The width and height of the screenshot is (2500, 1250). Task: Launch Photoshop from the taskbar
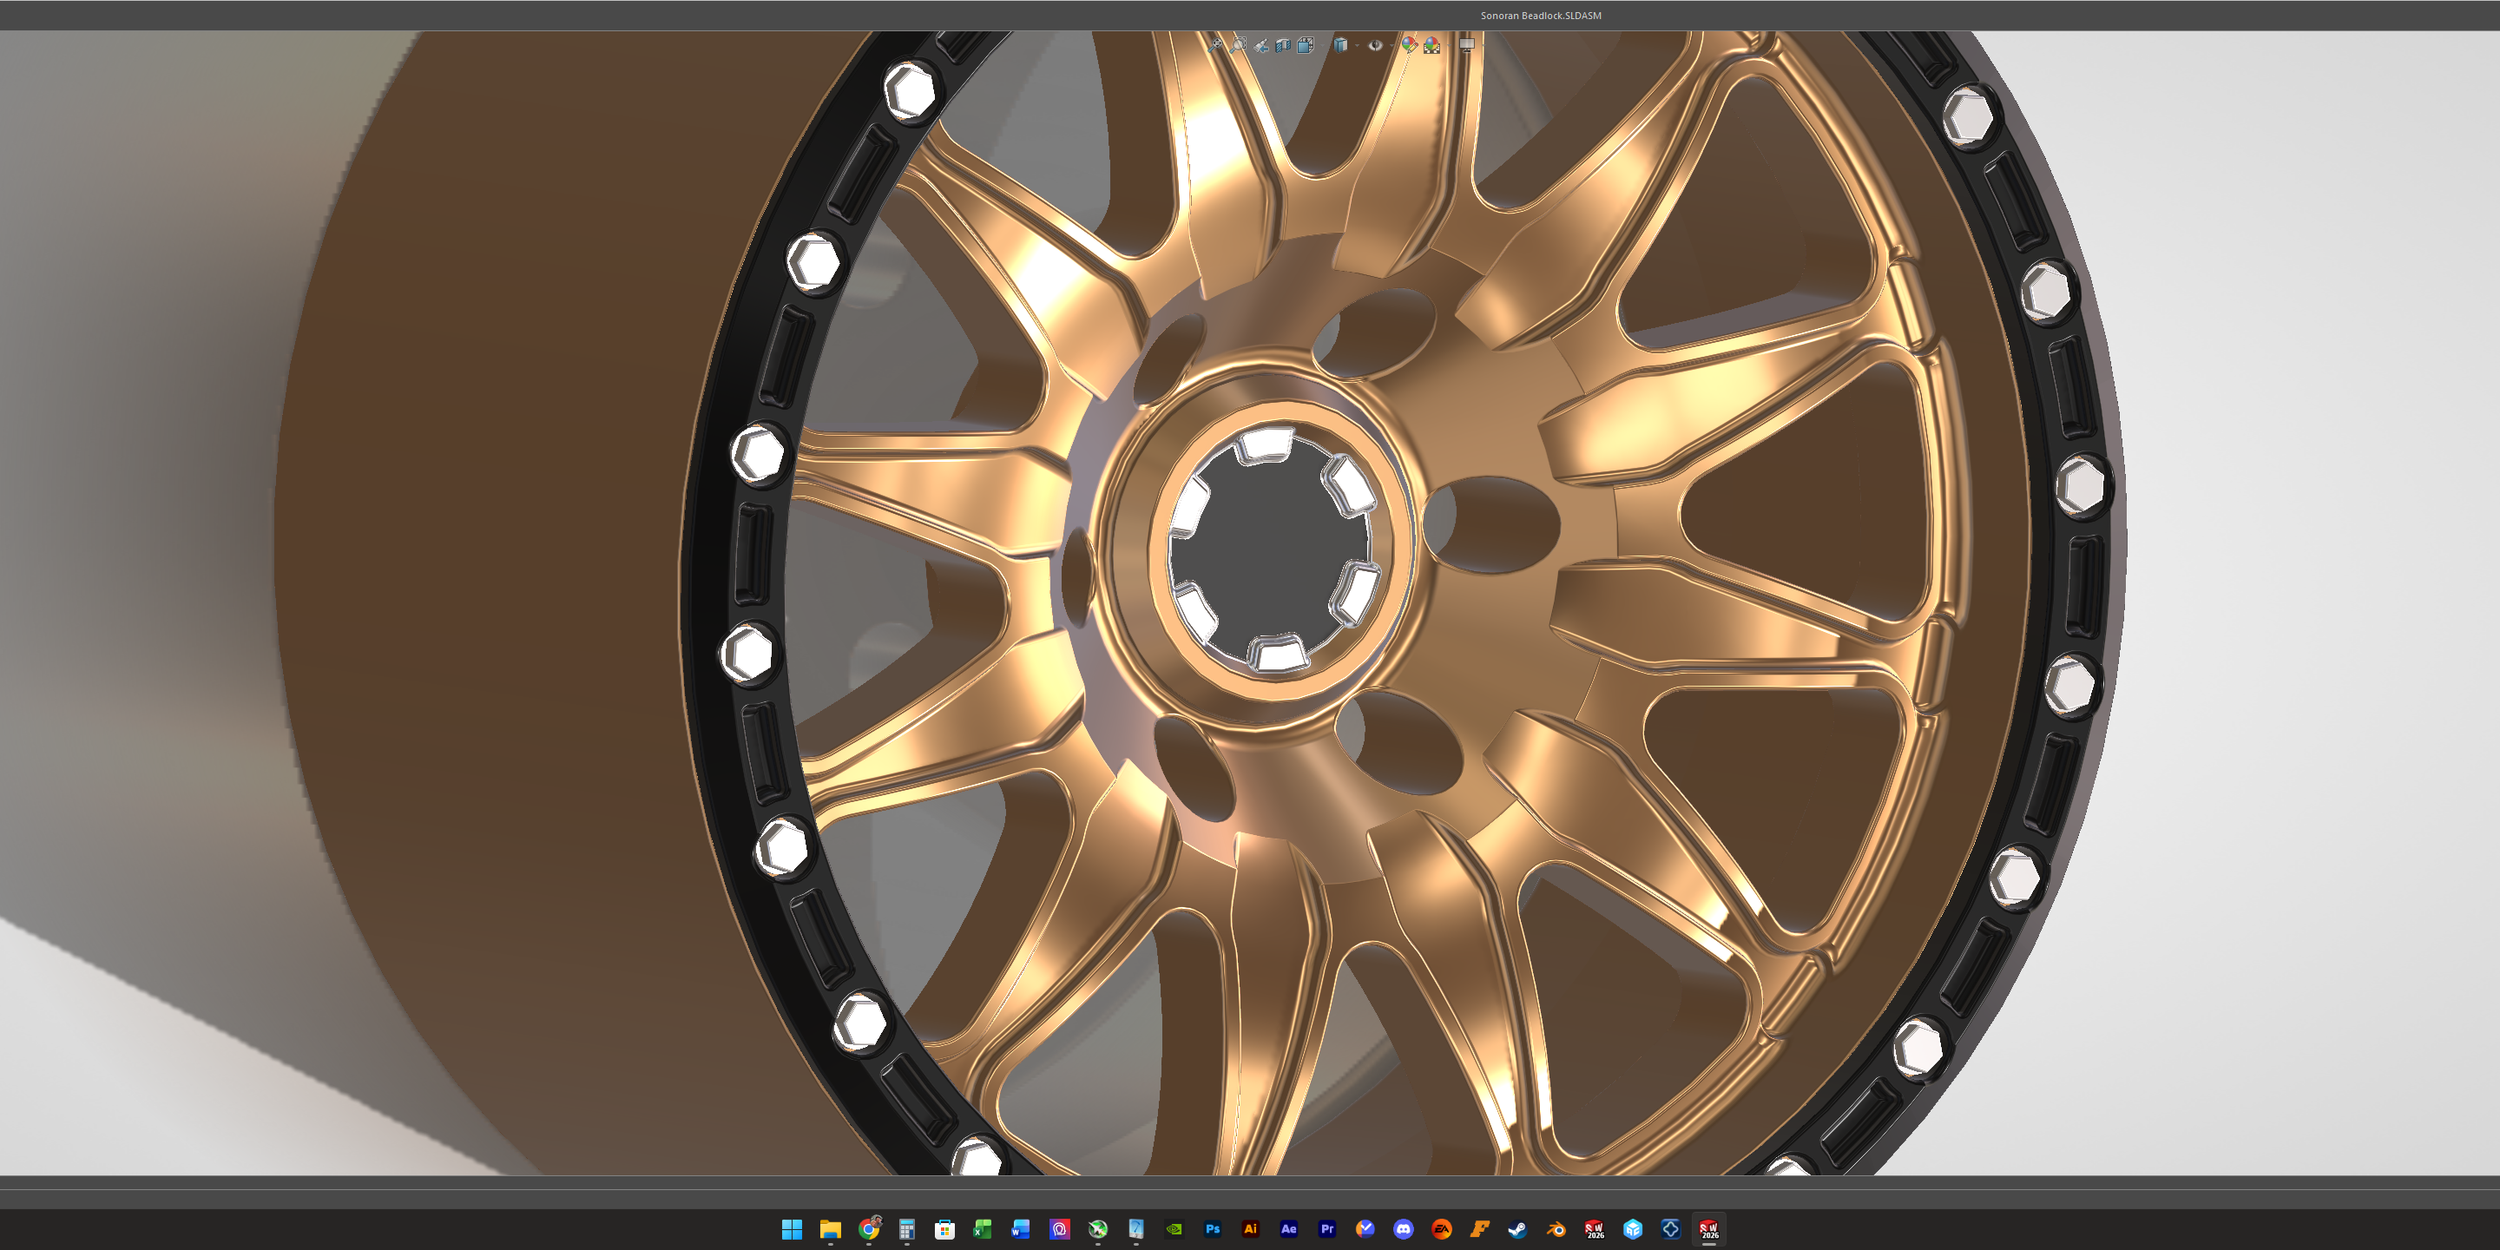tap(1212, 1229)
